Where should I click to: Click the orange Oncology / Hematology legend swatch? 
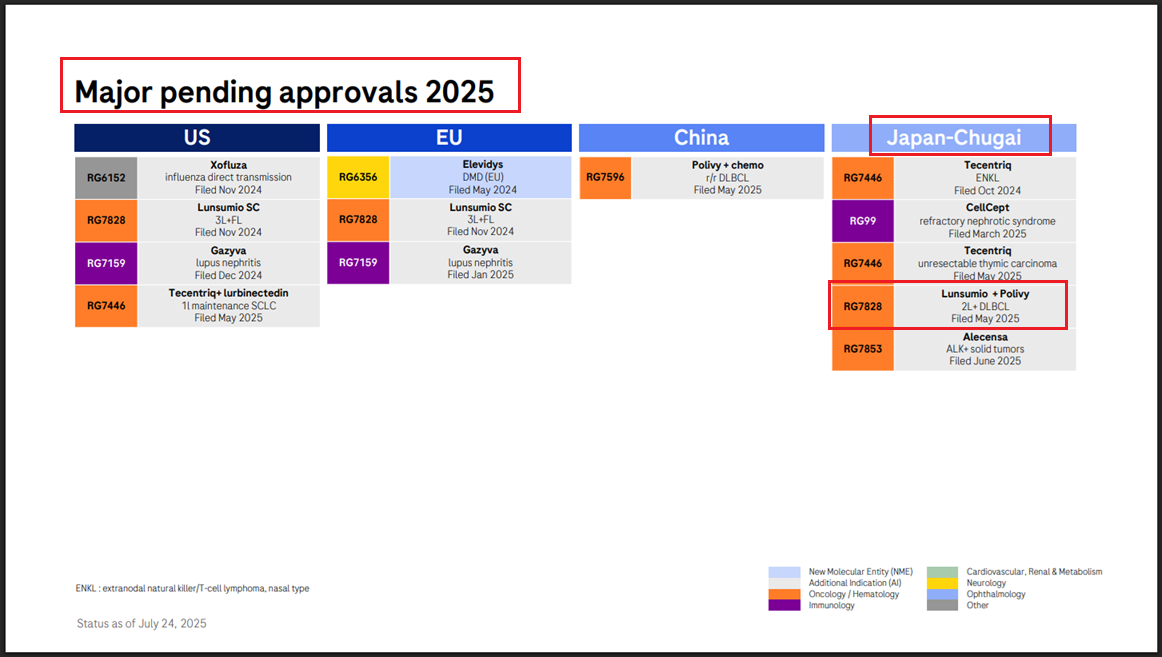[784, 594]
